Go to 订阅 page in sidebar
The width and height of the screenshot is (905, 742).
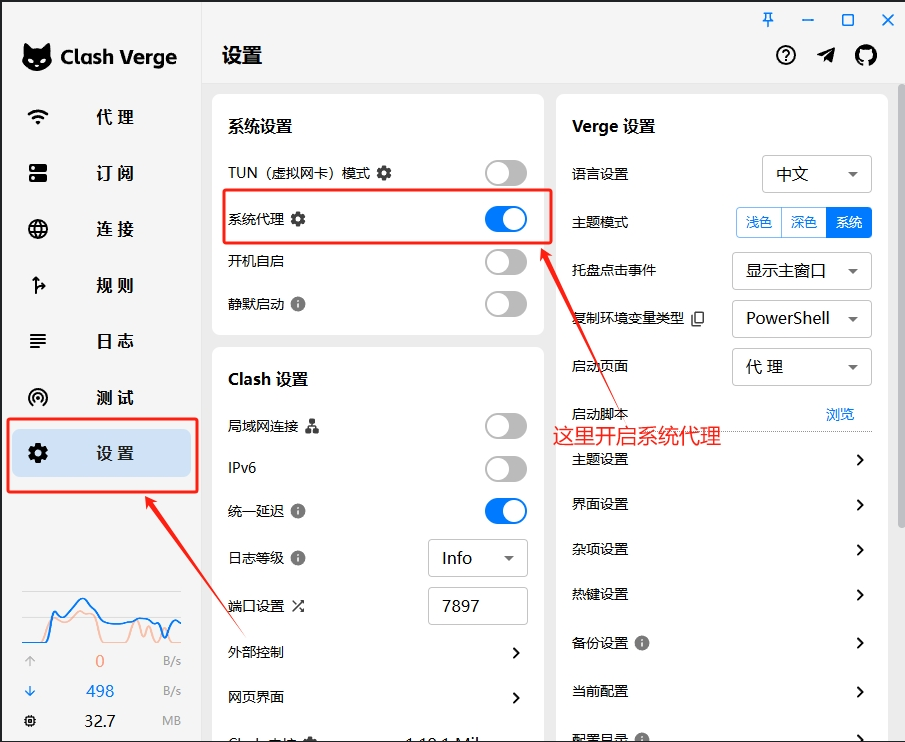[102, 173]
